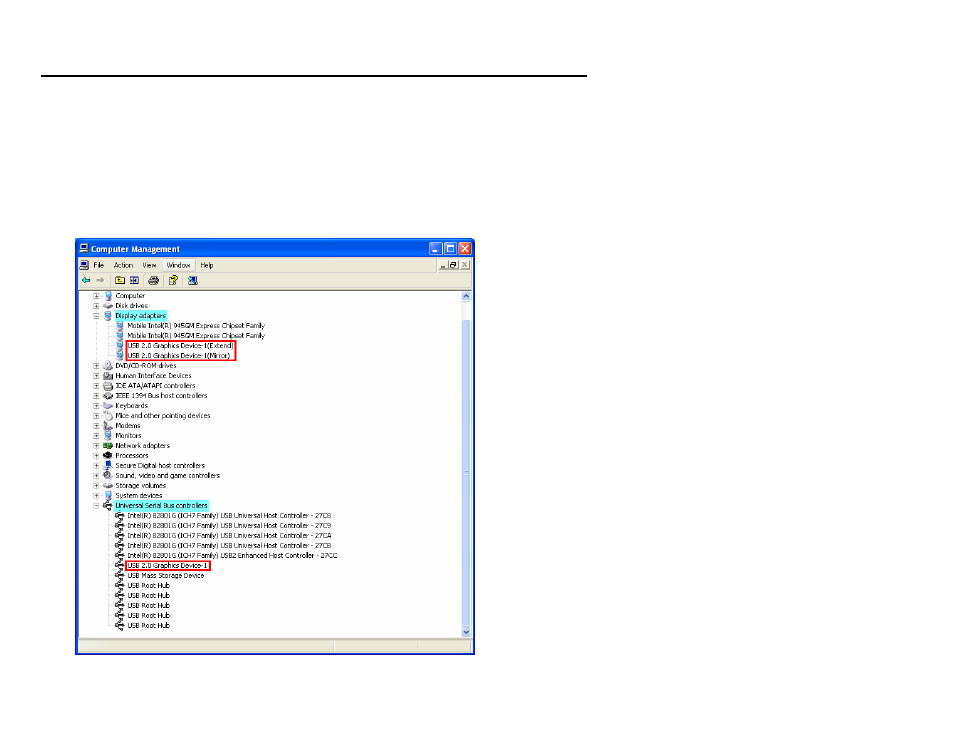Click the Sound, video and game controllers icon
The image size is (954, 737).
point(108,475)
